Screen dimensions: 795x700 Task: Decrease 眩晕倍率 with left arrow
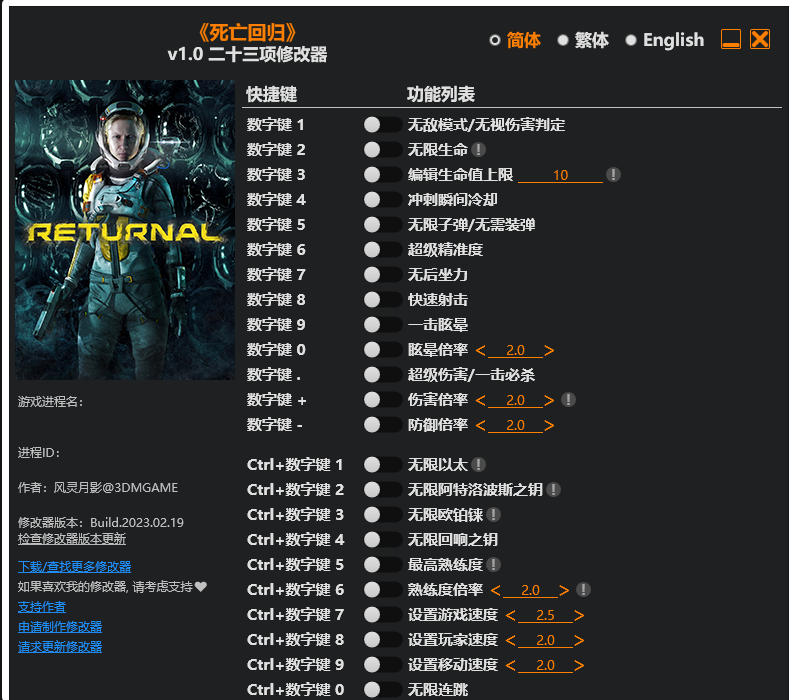coord(480,350)
